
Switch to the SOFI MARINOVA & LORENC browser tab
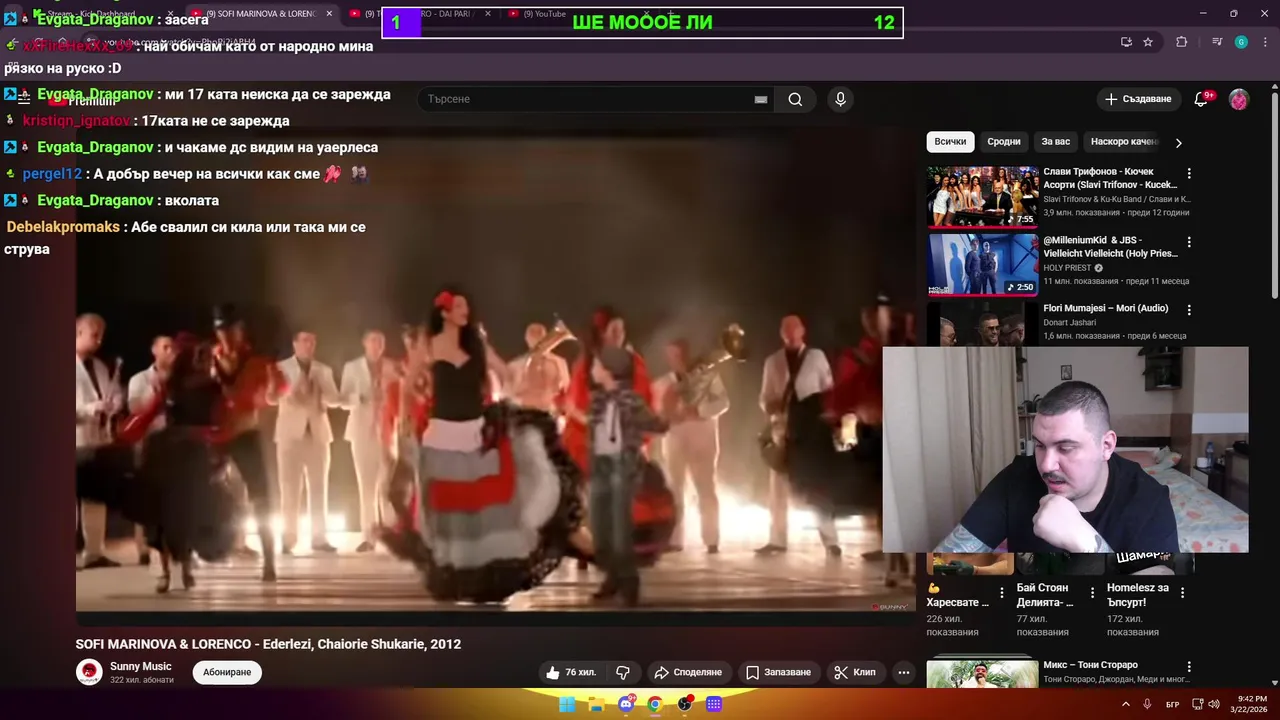[x=260, y=14]
